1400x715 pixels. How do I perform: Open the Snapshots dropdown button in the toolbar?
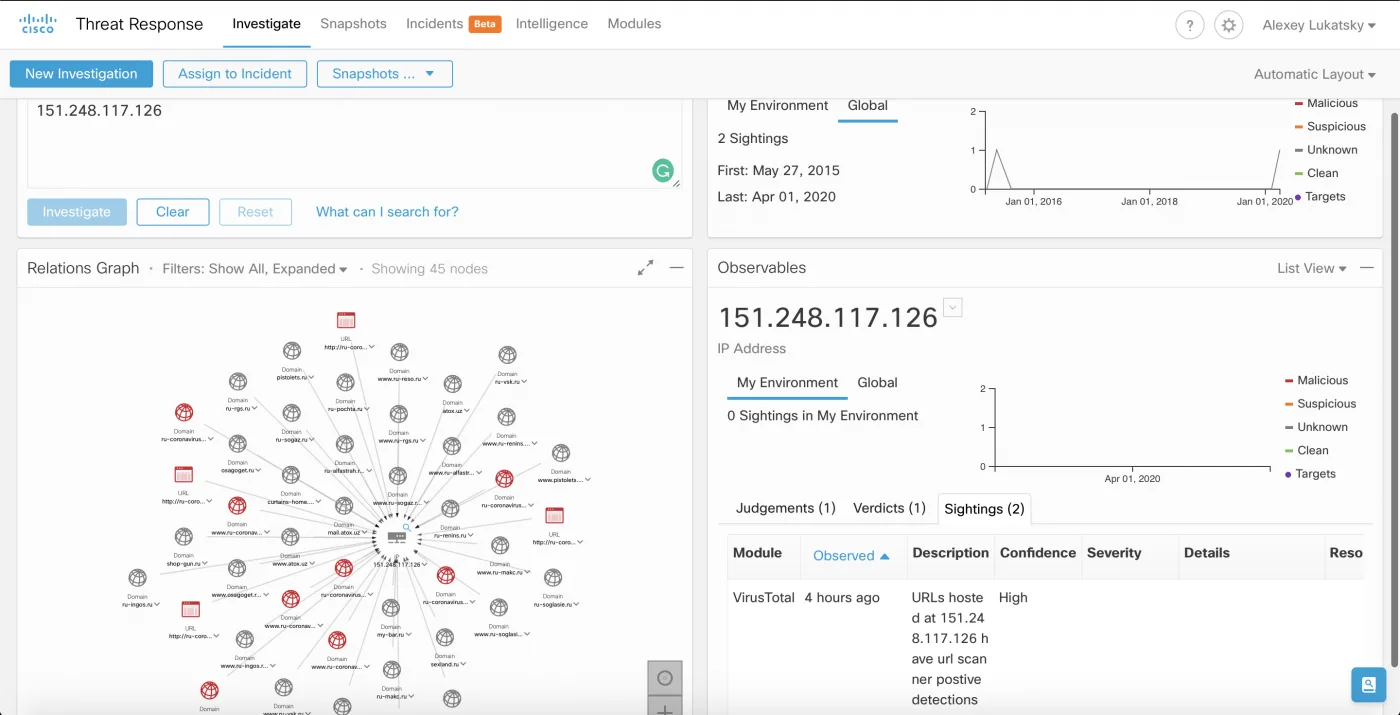(384, 74)
